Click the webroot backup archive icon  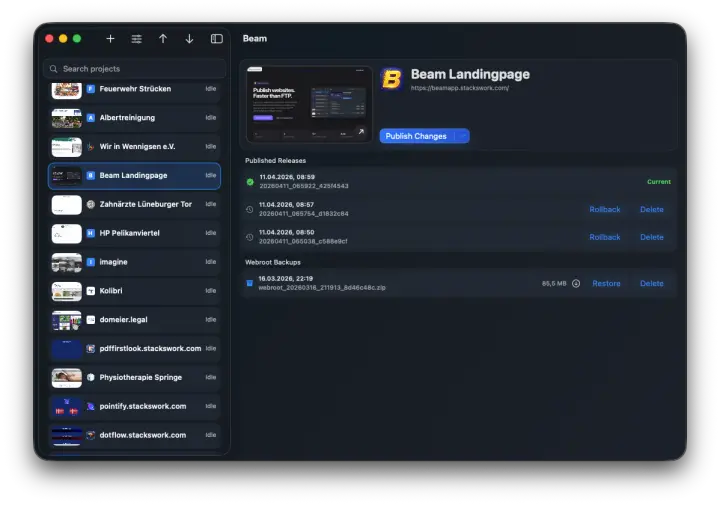[250, 284]
